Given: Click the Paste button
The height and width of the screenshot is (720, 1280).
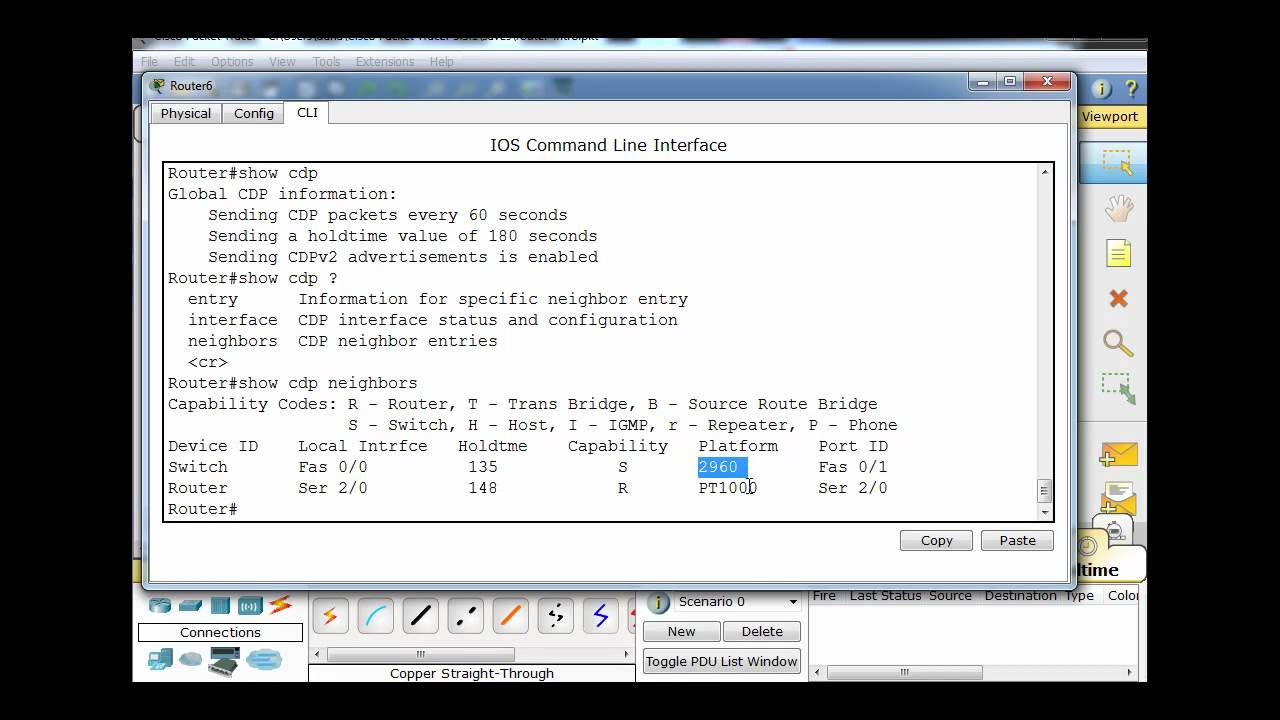Looking at the screenshot, I should (1017, 540).
